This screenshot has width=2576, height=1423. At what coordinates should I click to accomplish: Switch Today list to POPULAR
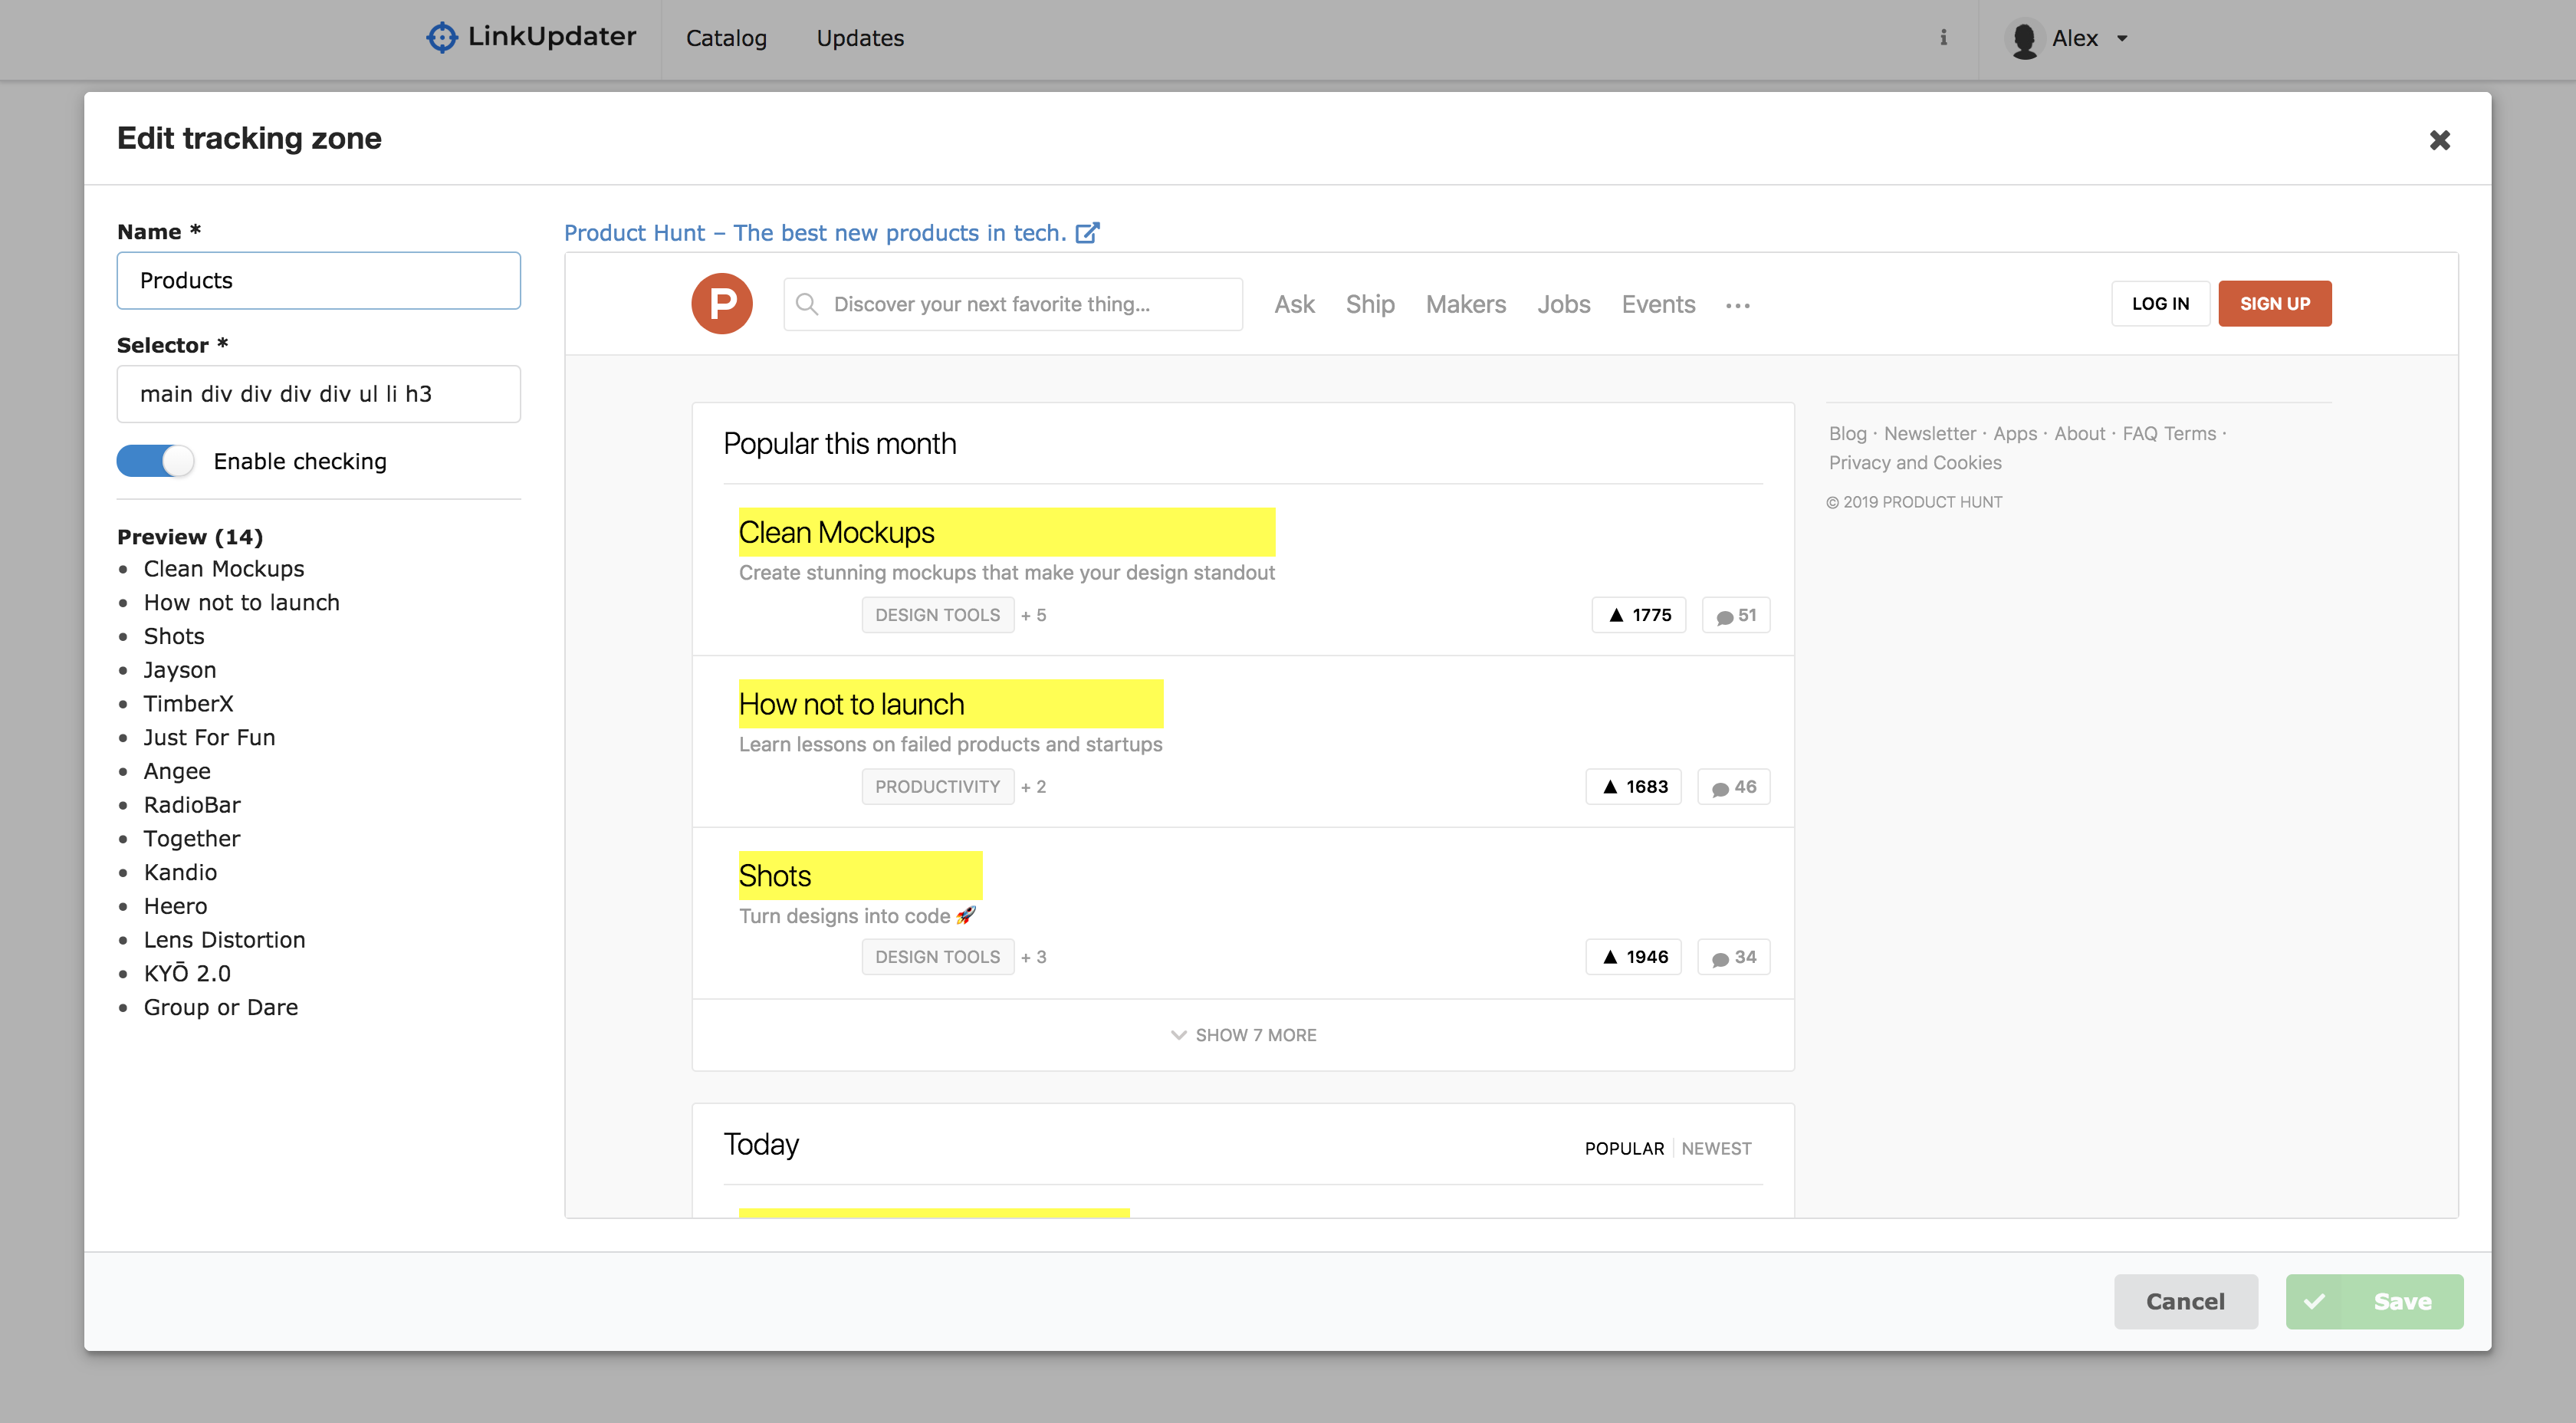tap(1624, 1148)
